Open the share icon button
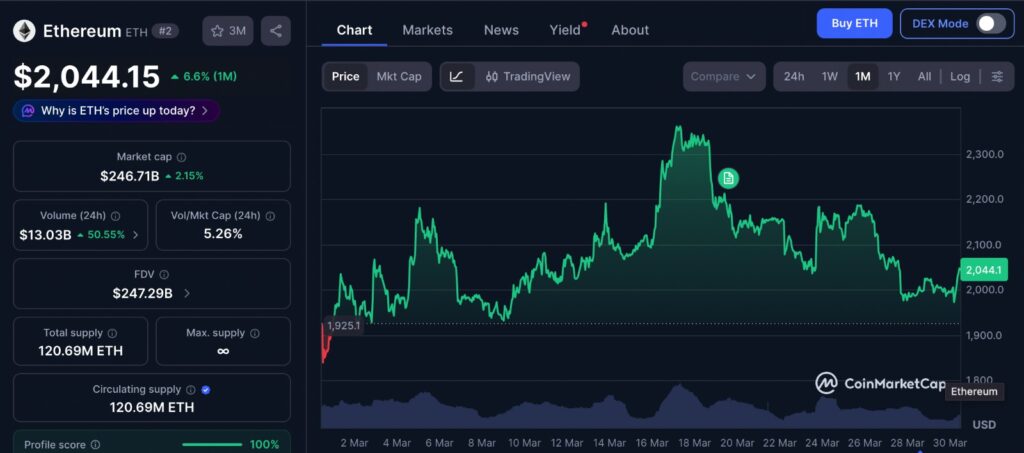This screenshot has width=1024, height=453. coord(276,31)
